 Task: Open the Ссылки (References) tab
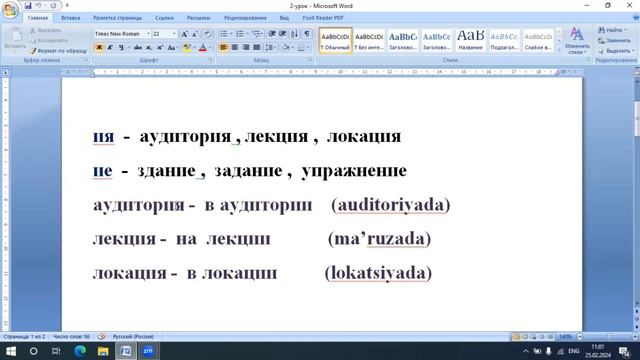pyautogui.click(x=164, y=18)
